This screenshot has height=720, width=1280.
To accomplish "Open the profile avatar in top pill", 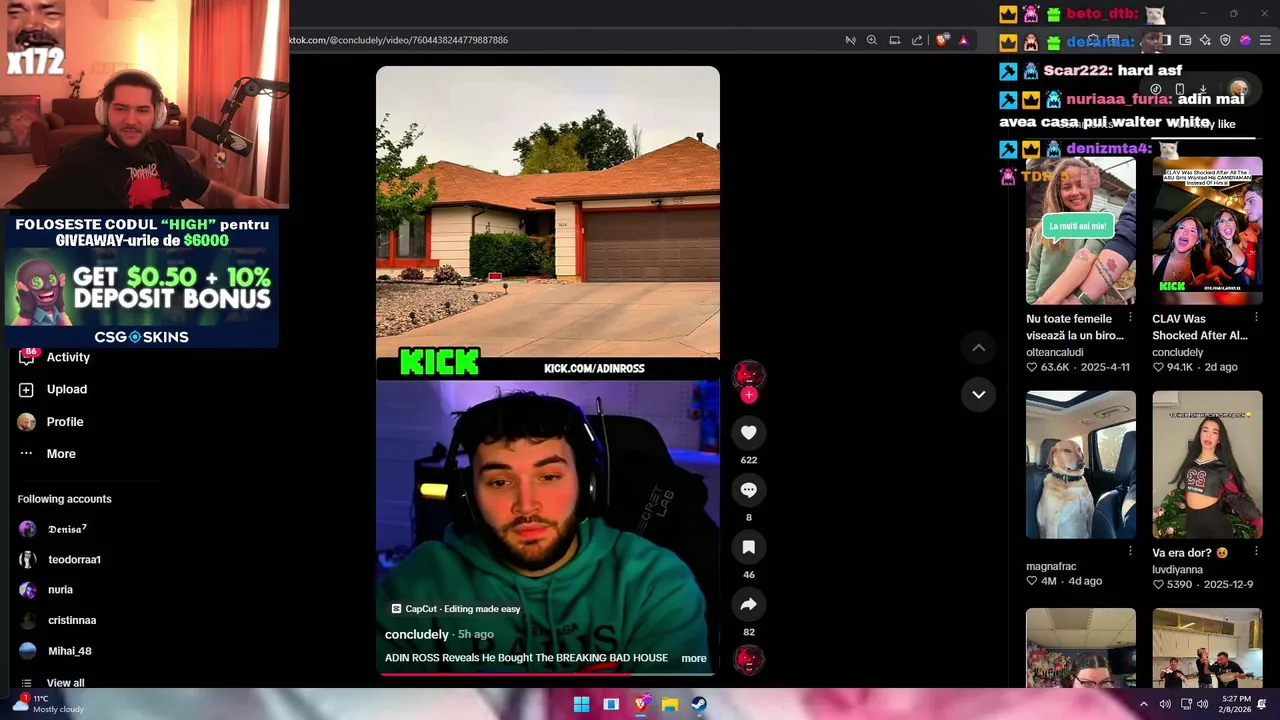I will pyautogui.click(x=1239, y=89).
